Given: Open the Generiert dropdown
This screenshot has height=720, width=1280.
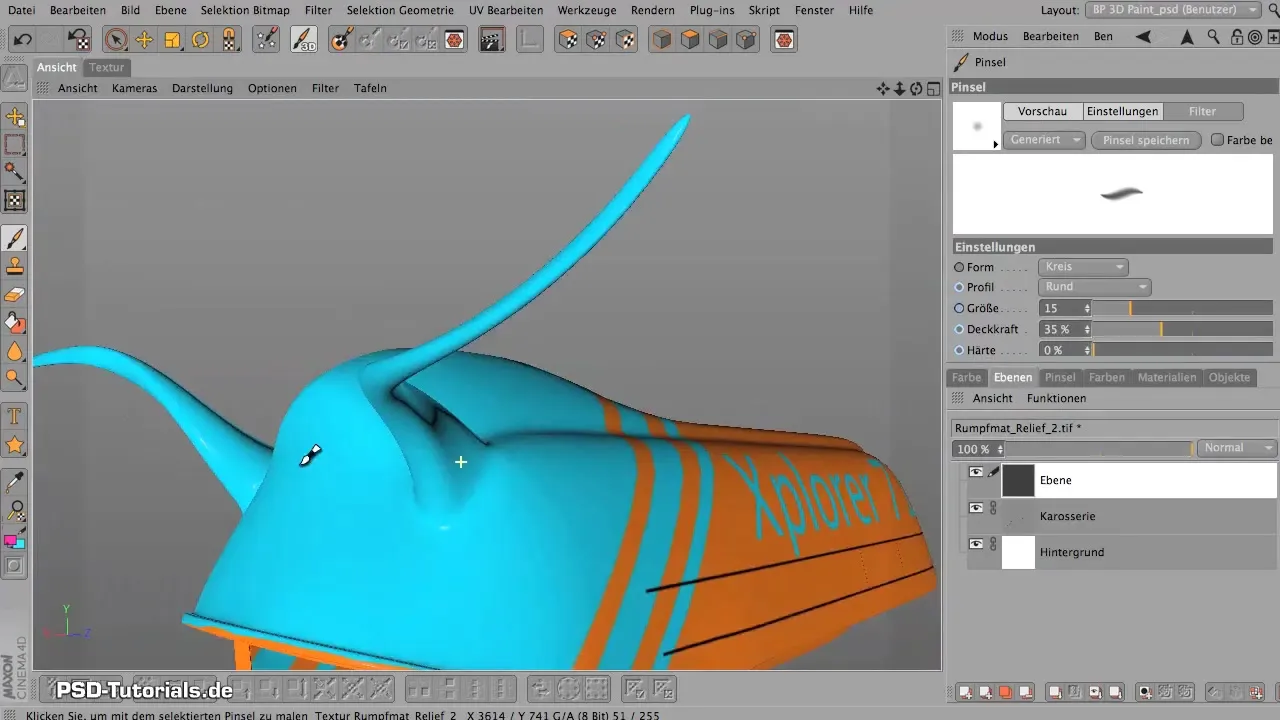Looking at the screenshot, I should (x=1044, y=140).
